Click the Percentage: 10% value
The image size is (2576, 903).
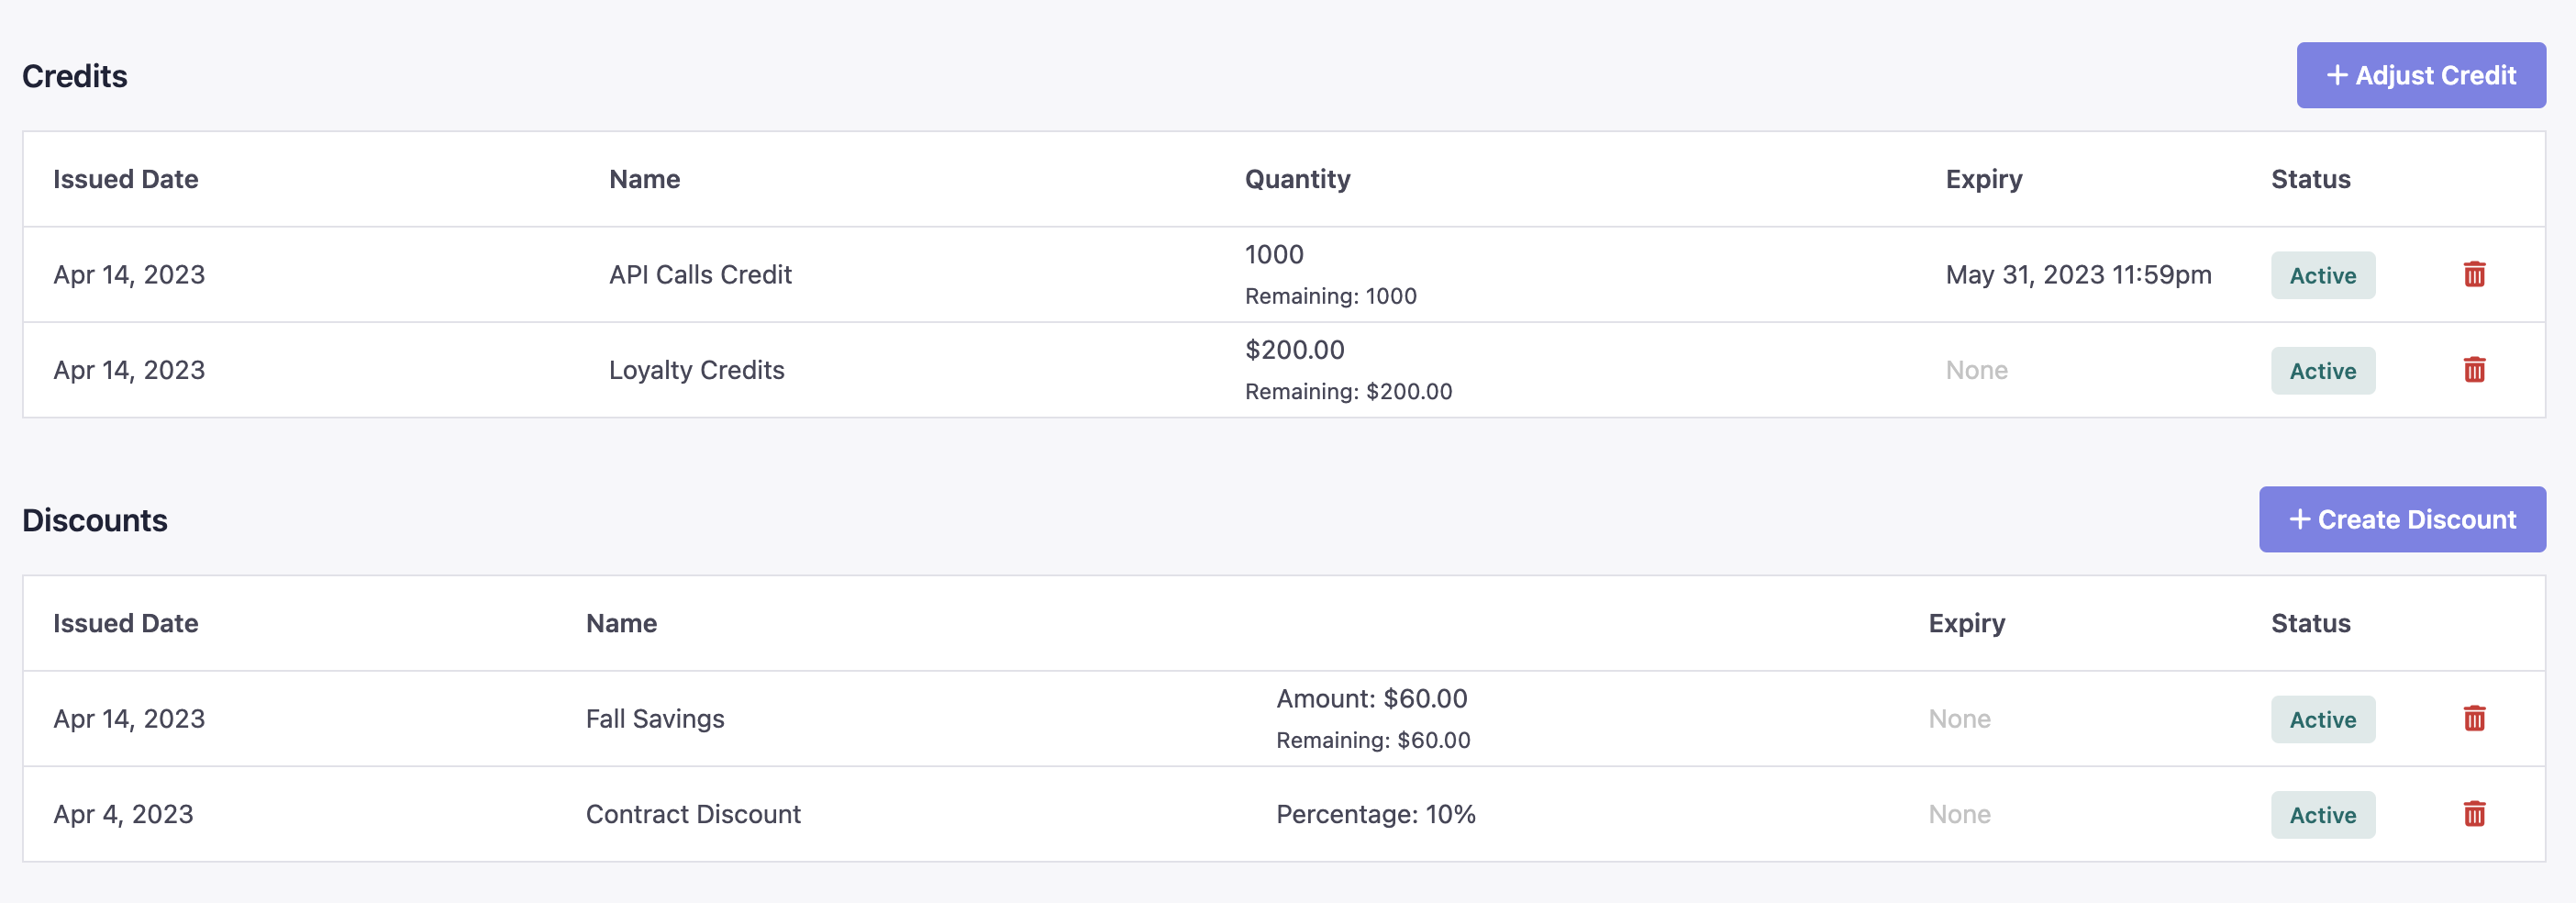point(1375,814)
